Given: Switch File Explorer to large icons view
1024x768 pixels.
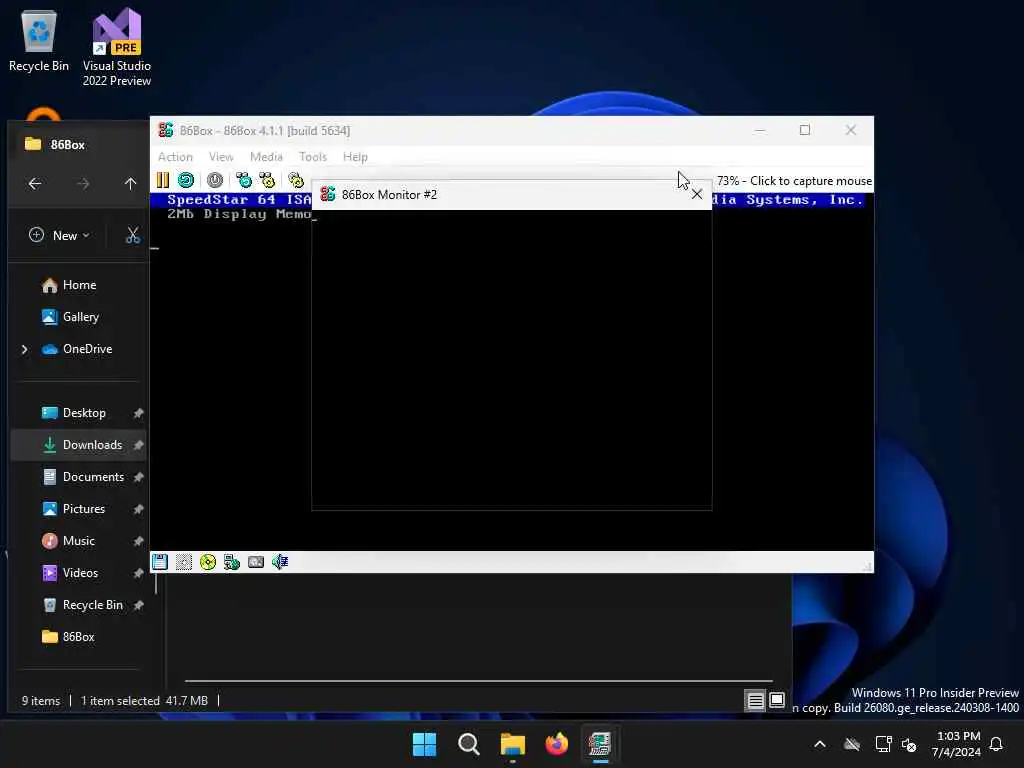Looking at the screenshot, I should (776, 701).
